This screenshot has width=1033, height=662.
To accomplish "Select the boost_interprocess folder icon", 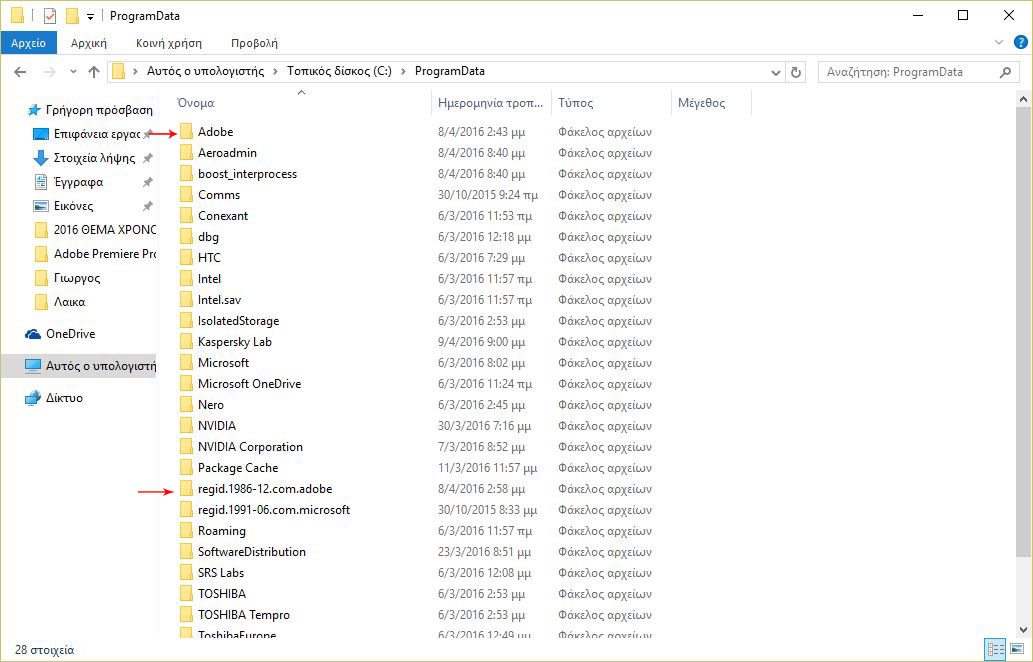I will pyautogui.click(x=186, y=174).
